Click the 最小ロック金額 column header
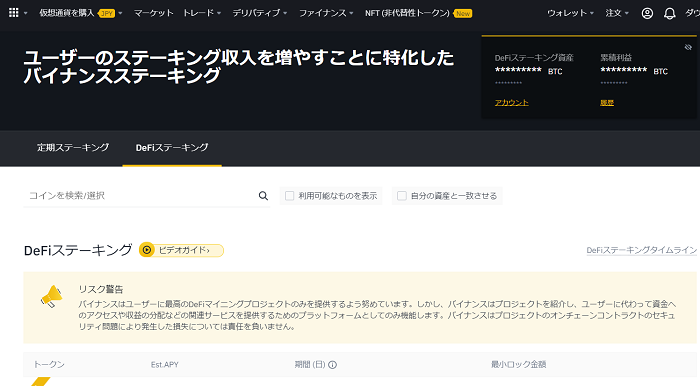 coord(518,365)
